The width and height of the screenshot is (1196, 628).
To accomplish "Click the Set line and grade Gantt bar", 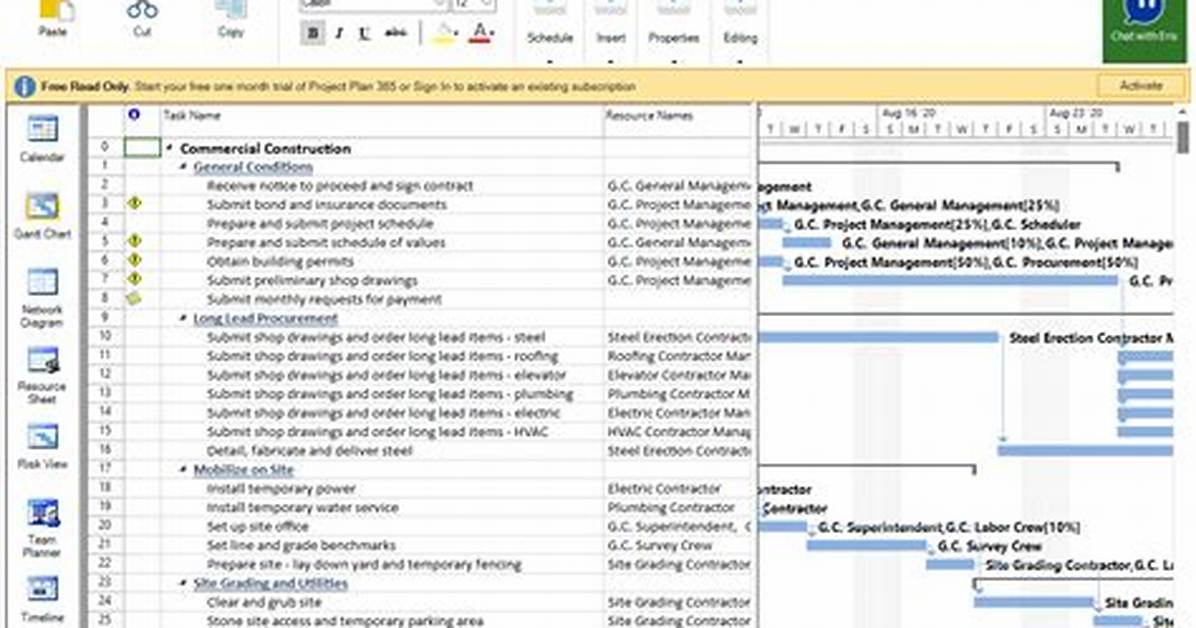I will point(866,546).
